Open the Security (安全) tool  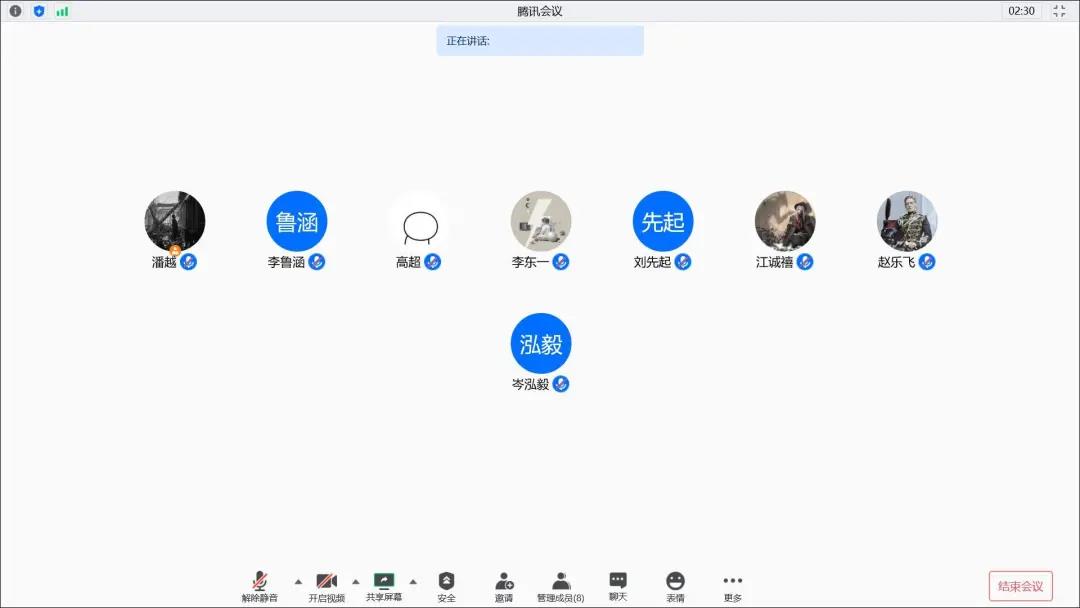point(446,585)
